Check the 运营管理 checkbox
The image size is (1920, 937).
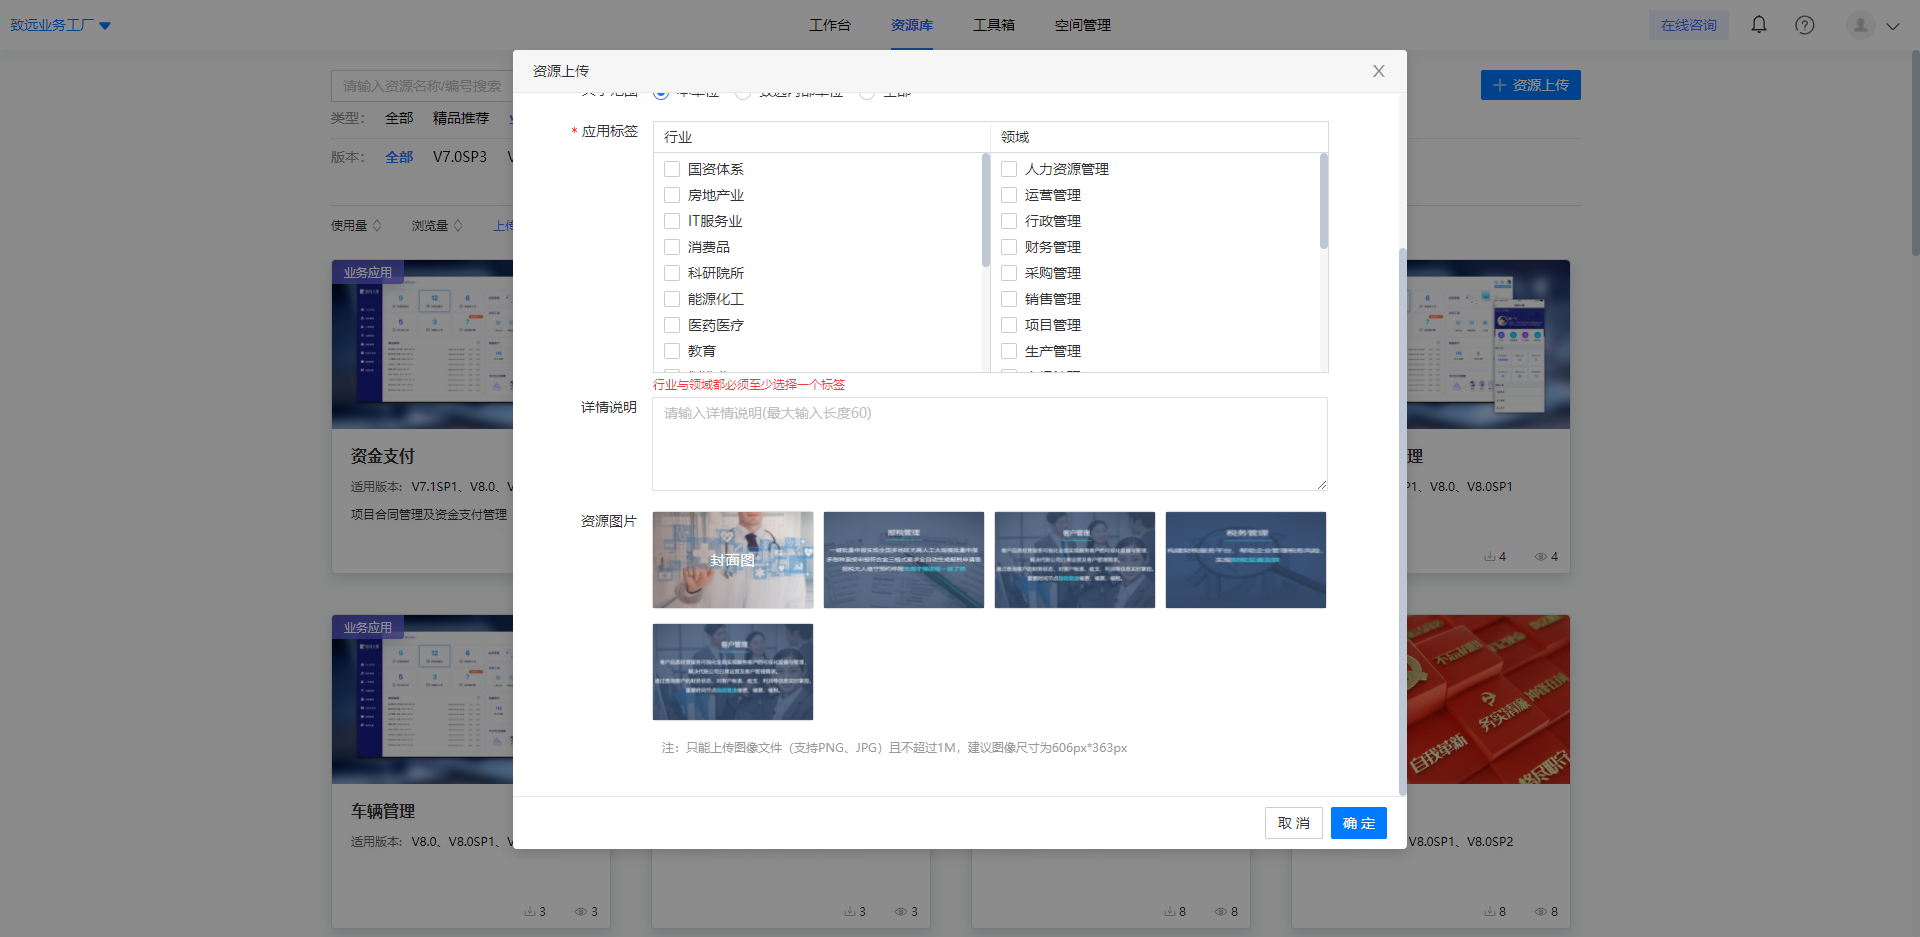[1009, 195]
